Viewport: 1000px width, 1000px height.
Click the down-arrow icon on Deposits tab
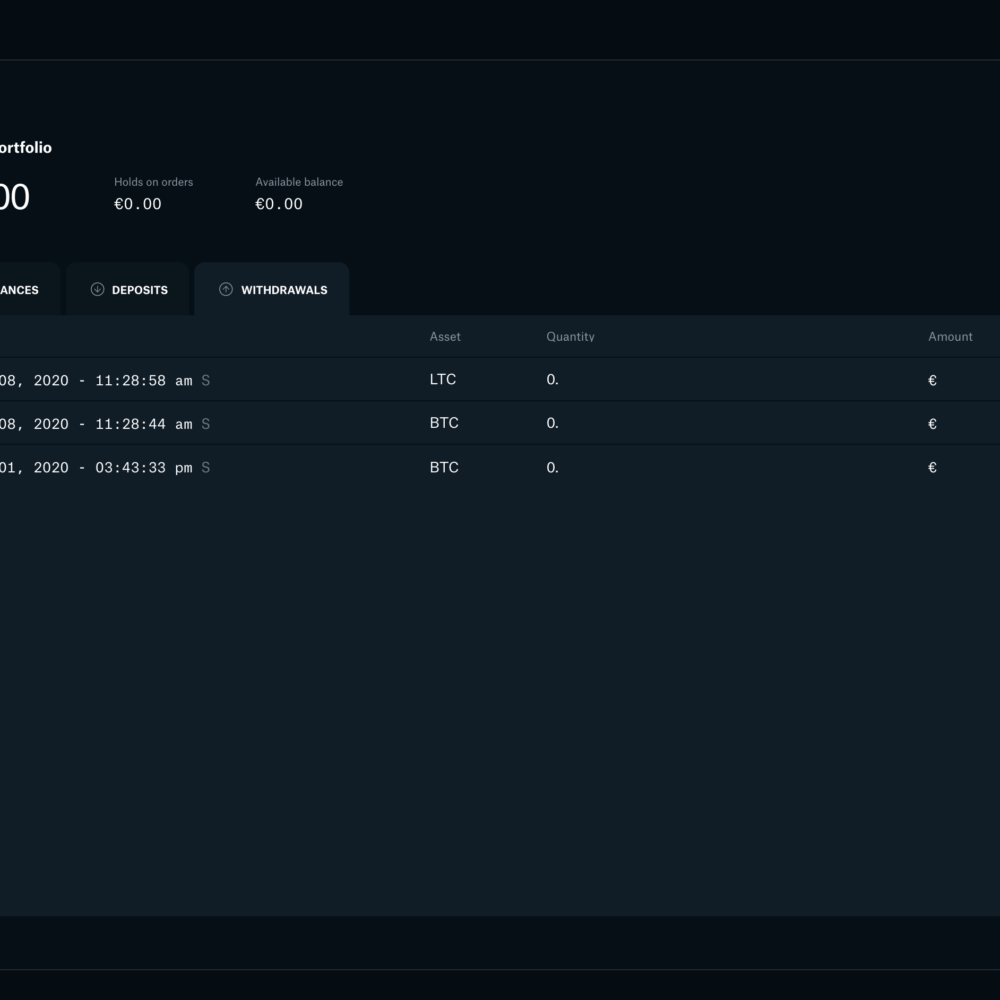pyautogui.click(x=97, y=290)
